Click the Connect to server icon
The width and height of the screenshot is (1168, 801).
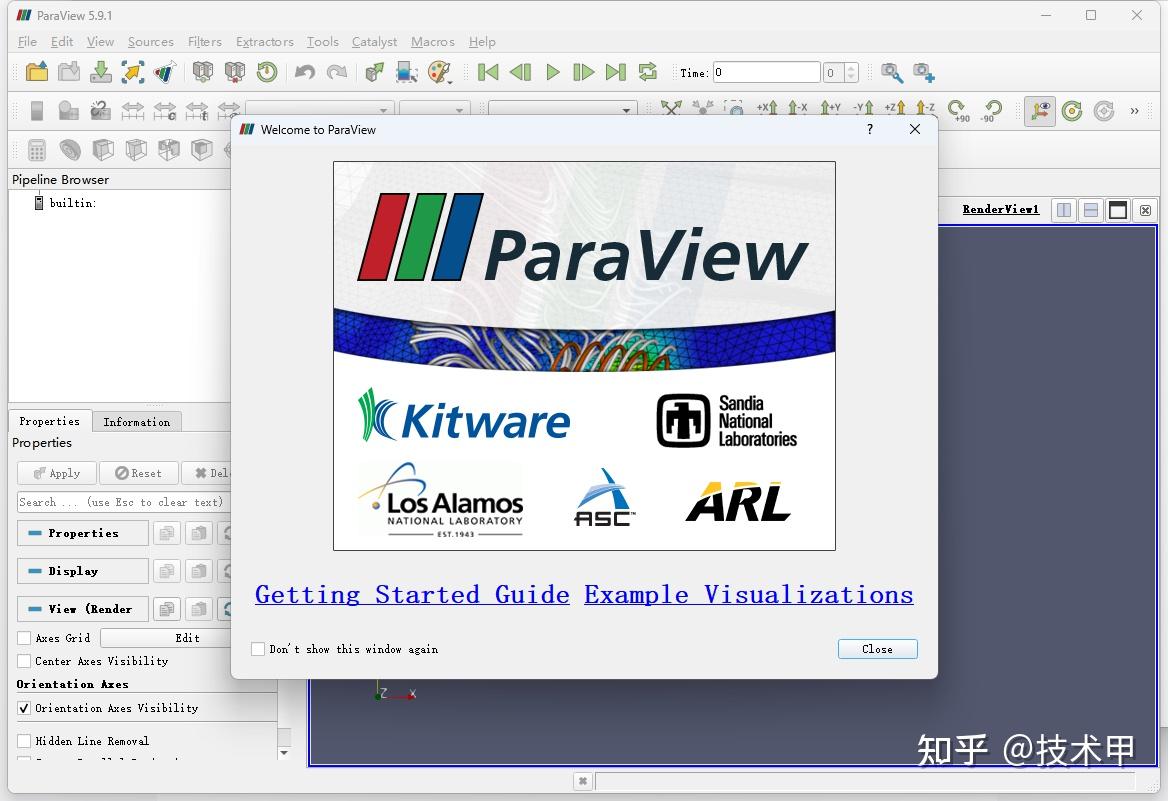point(203,72)
